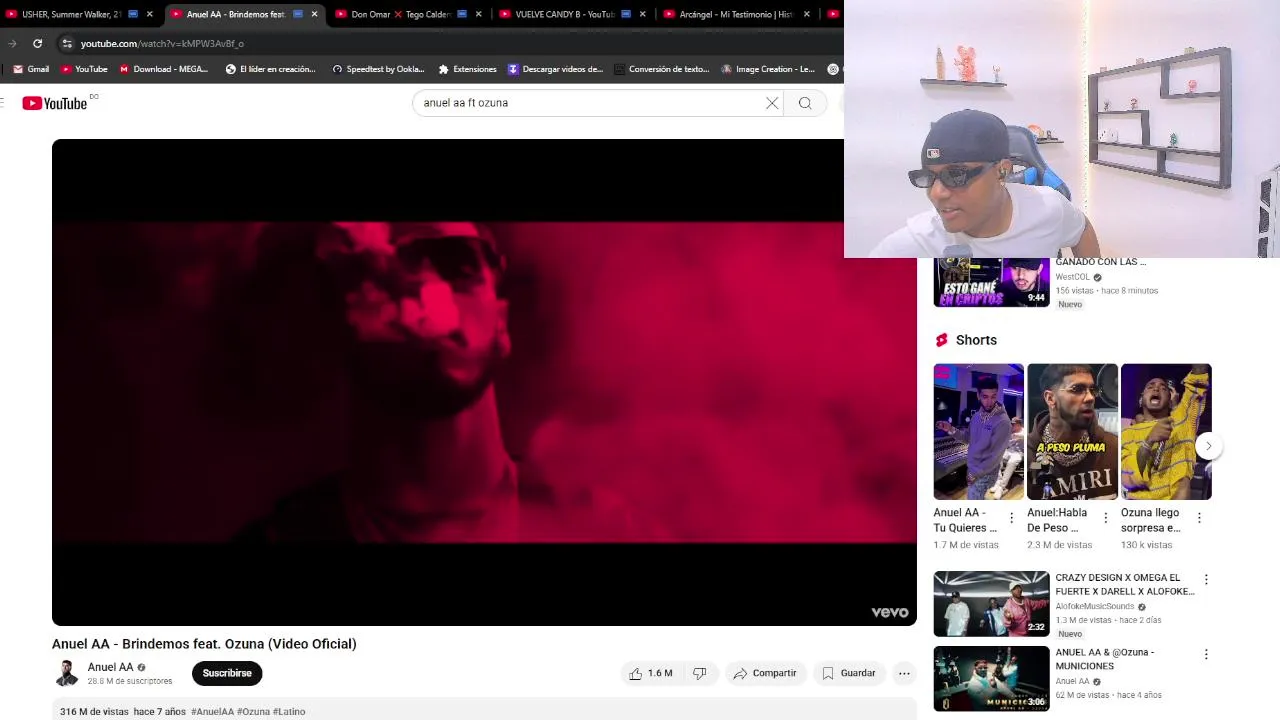
Task: Open Speedtest by Ookla bookmark
Action: click(x=378, y=69)
